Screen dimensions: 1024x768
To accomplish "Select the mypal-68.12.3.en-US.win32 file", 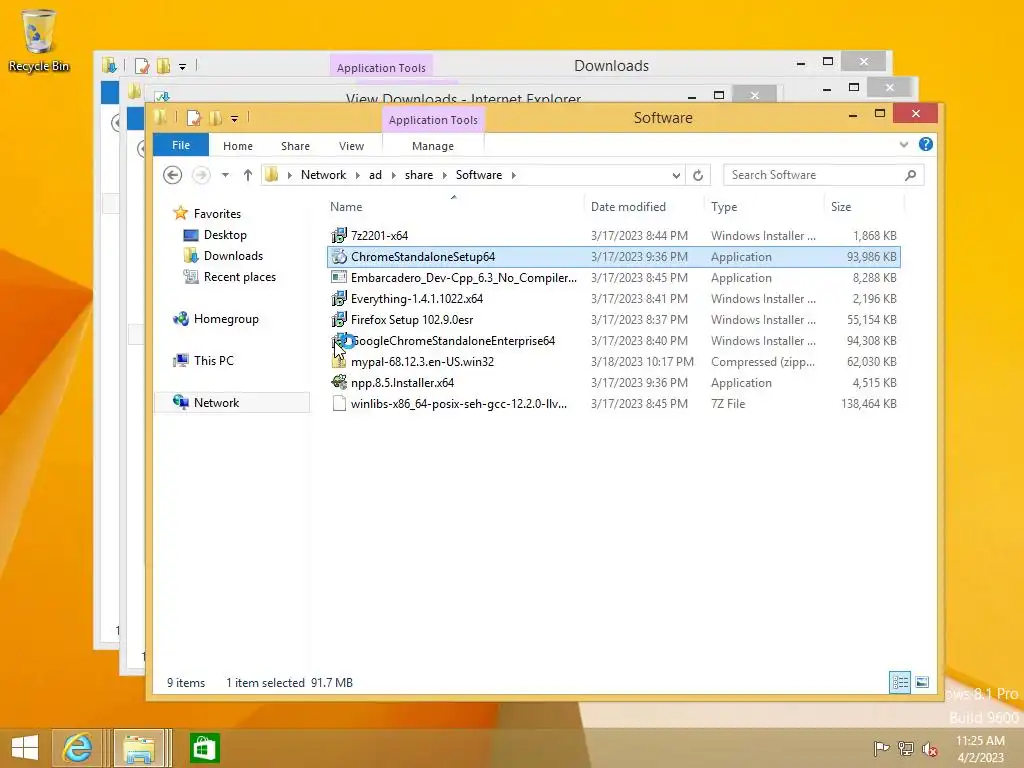I will (x=422, y=362).
